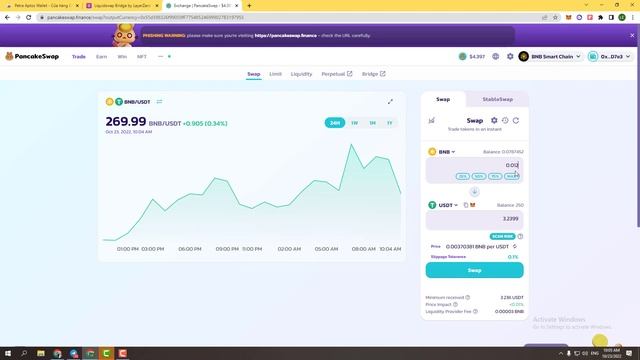Open the language globe selector

[x=496, y=56]
